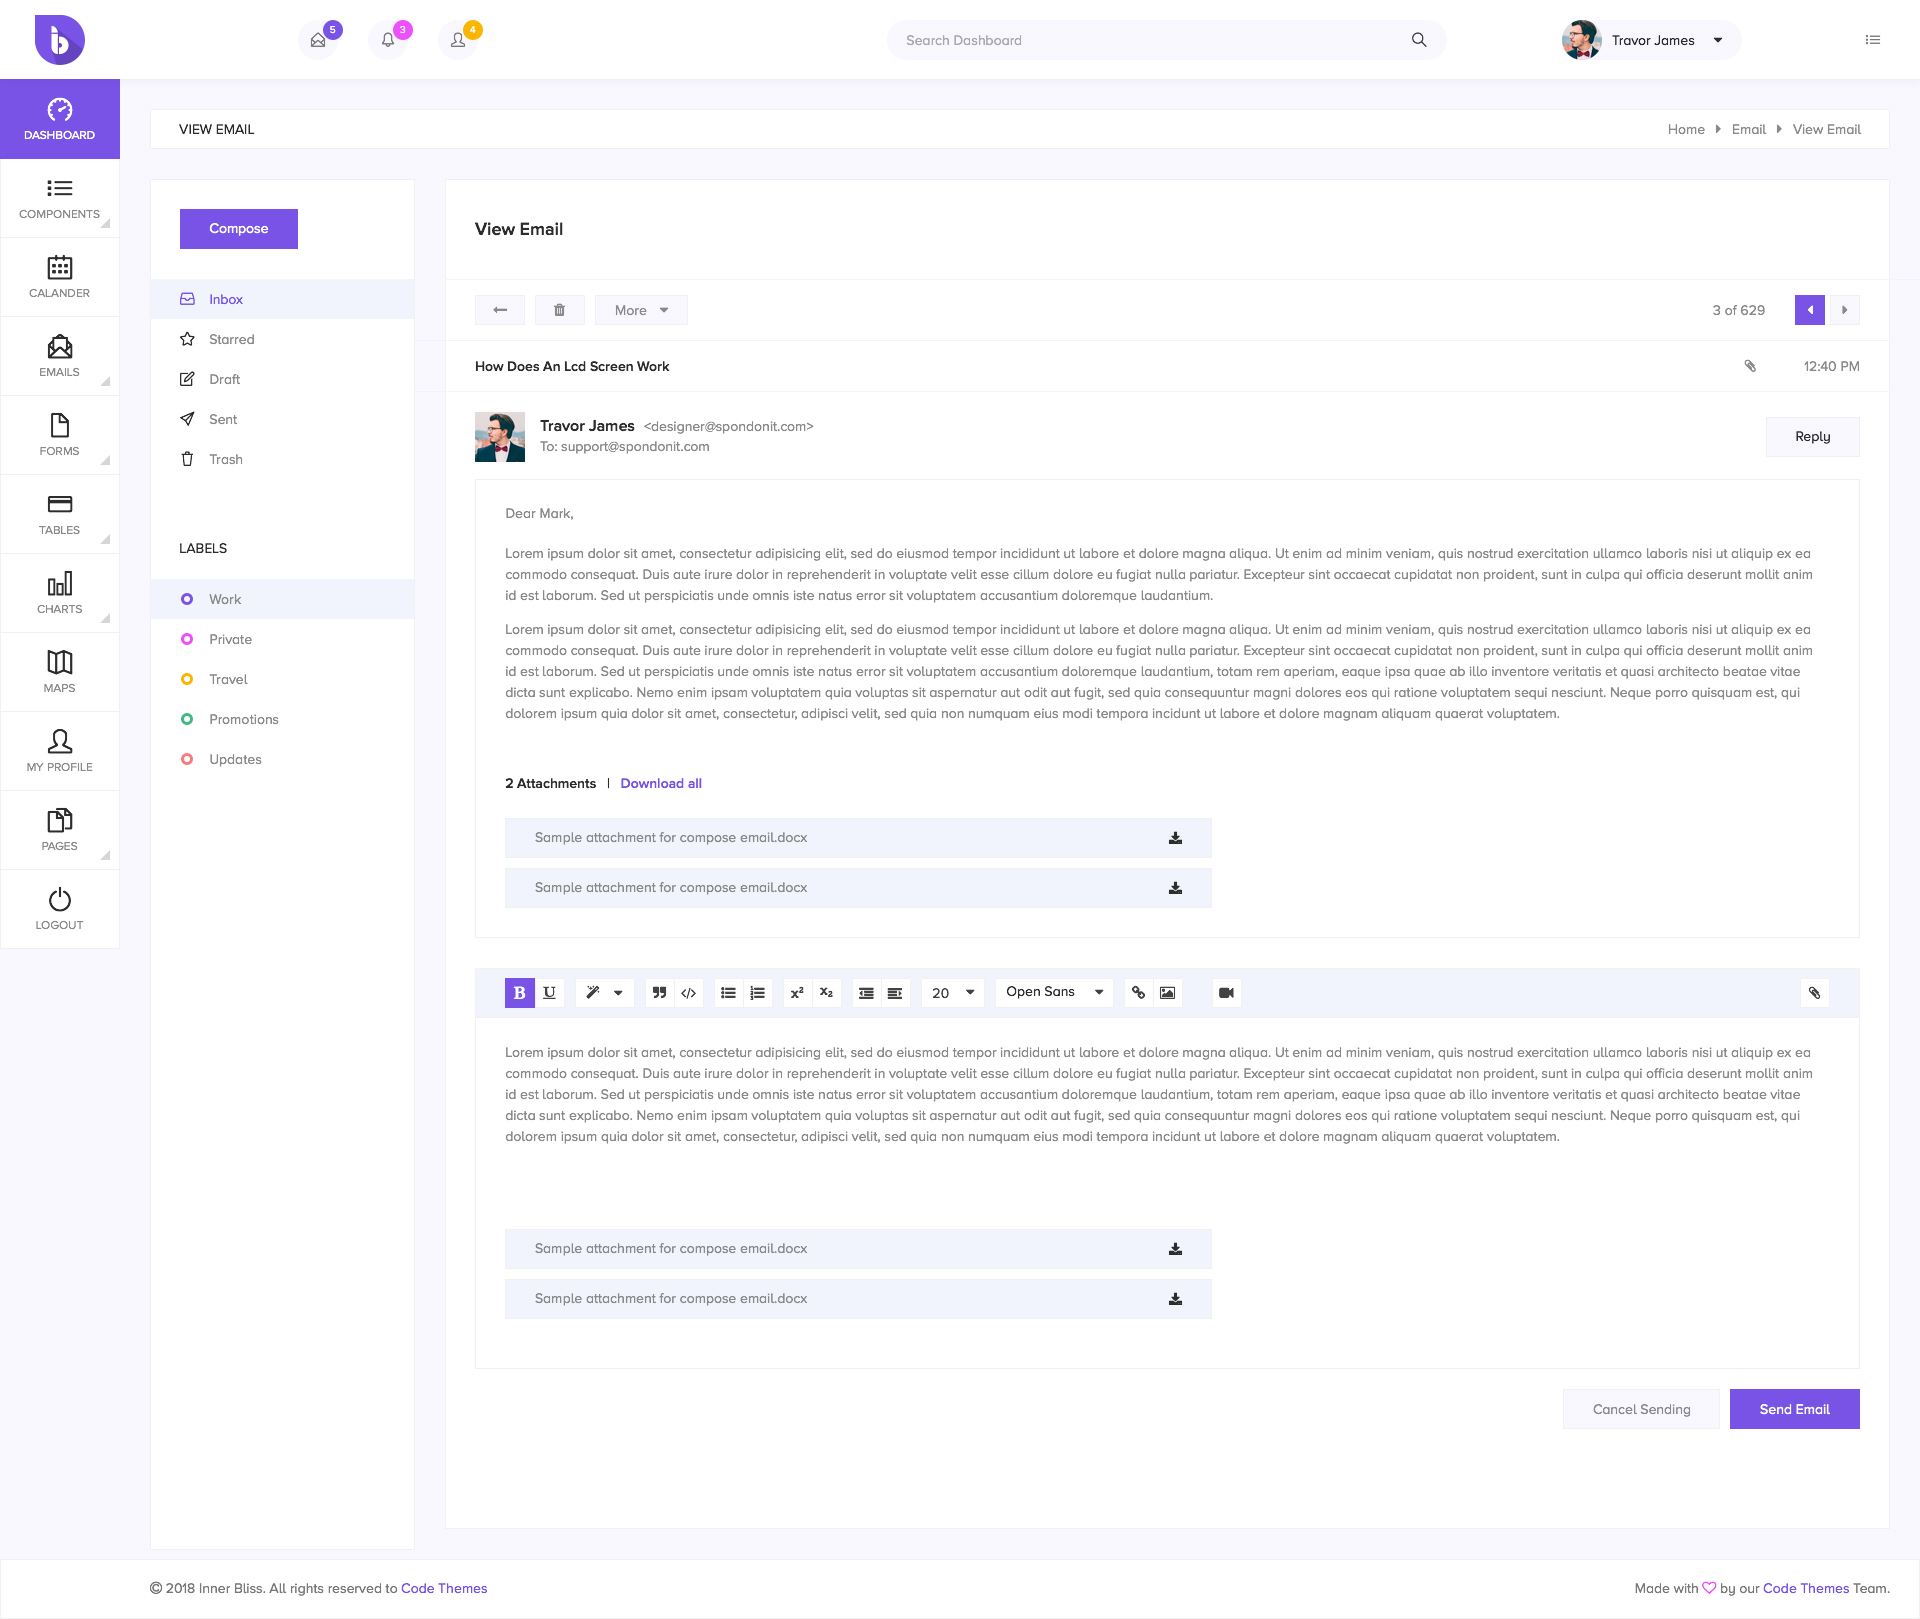Image resolution: width=1920 pixels, height=1619 pixels.
Task: Switch to the Starred mail folder
Action: tap(231, 339)
